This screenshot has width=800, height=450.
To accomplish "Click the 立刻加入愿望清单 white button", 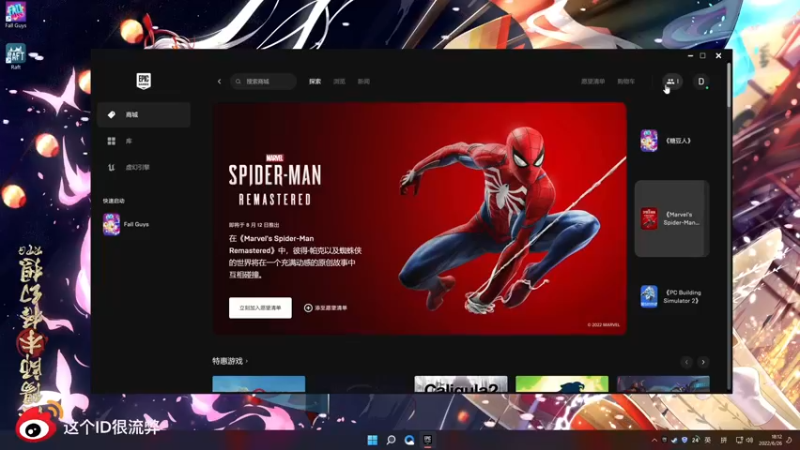I will (260, 308).
